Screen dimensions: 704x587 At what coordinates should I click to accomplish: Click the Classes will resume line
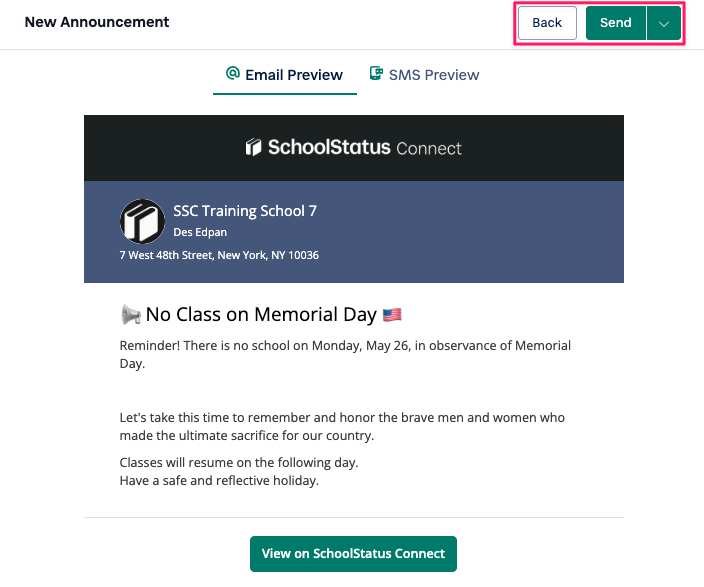tap(239, 463)
